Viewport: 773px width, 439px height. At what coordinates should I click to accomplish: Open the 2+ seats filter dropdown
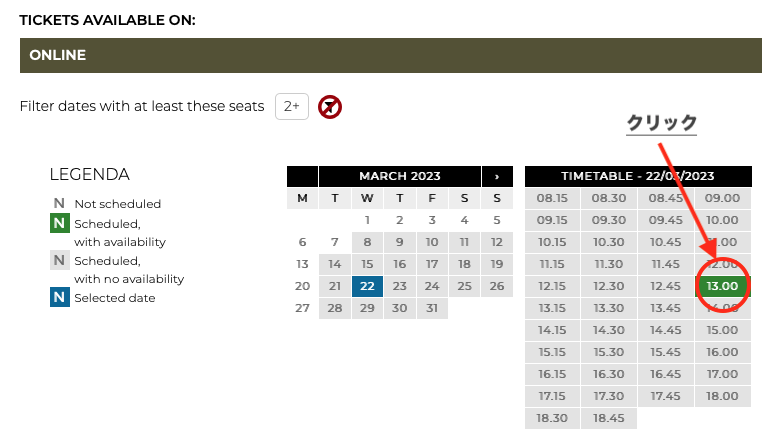292,106
